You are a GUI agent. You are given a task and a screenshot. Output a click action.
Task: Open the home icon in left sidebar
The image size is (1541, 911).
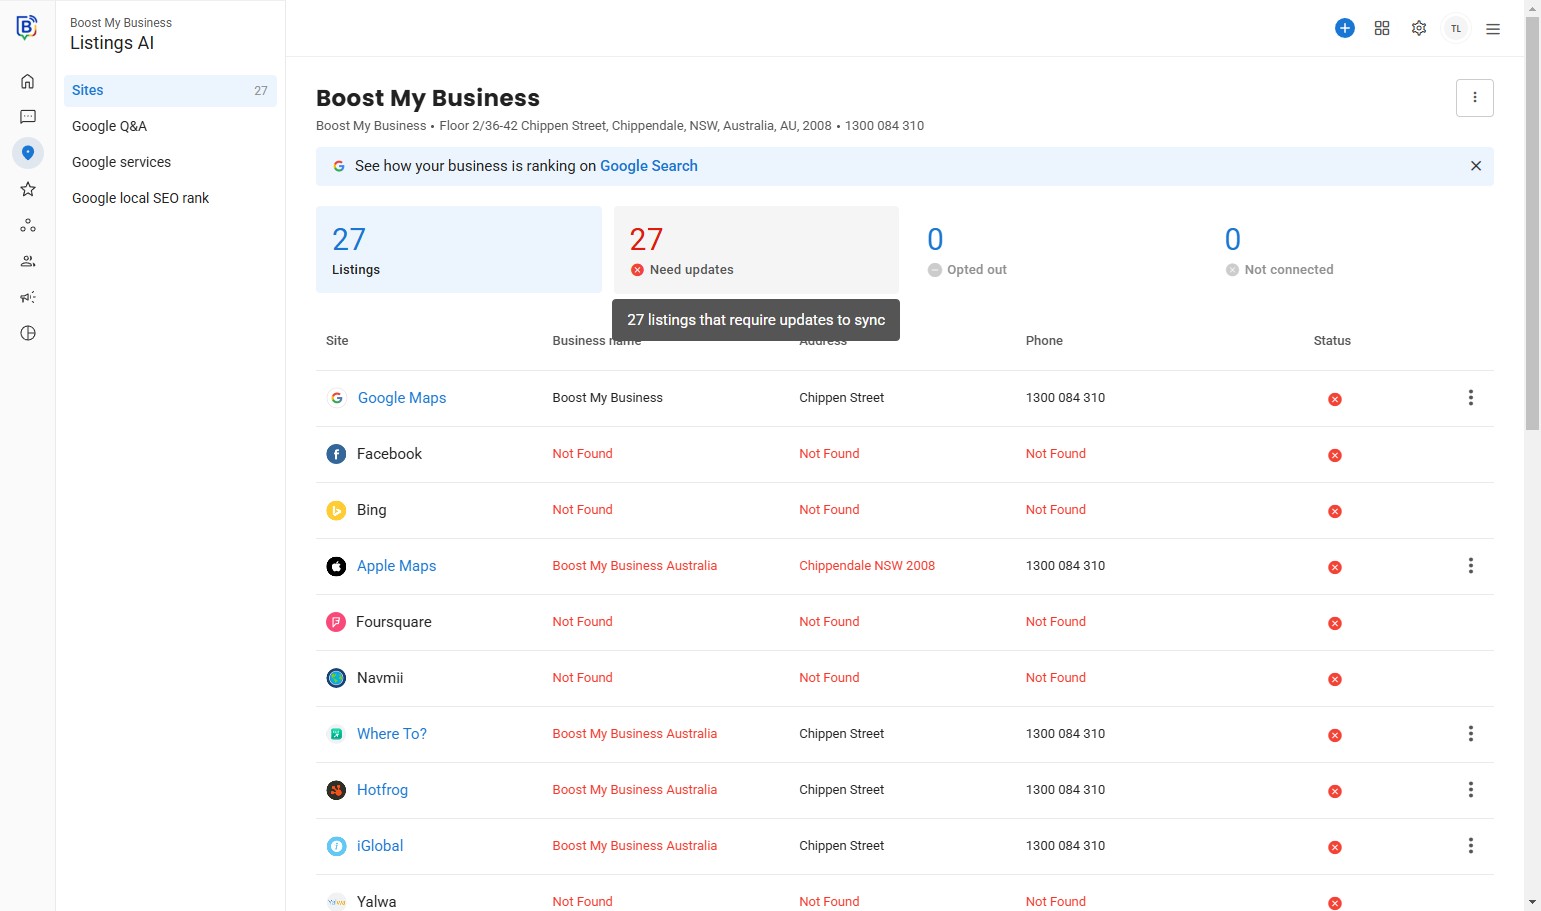pos(28,81)
